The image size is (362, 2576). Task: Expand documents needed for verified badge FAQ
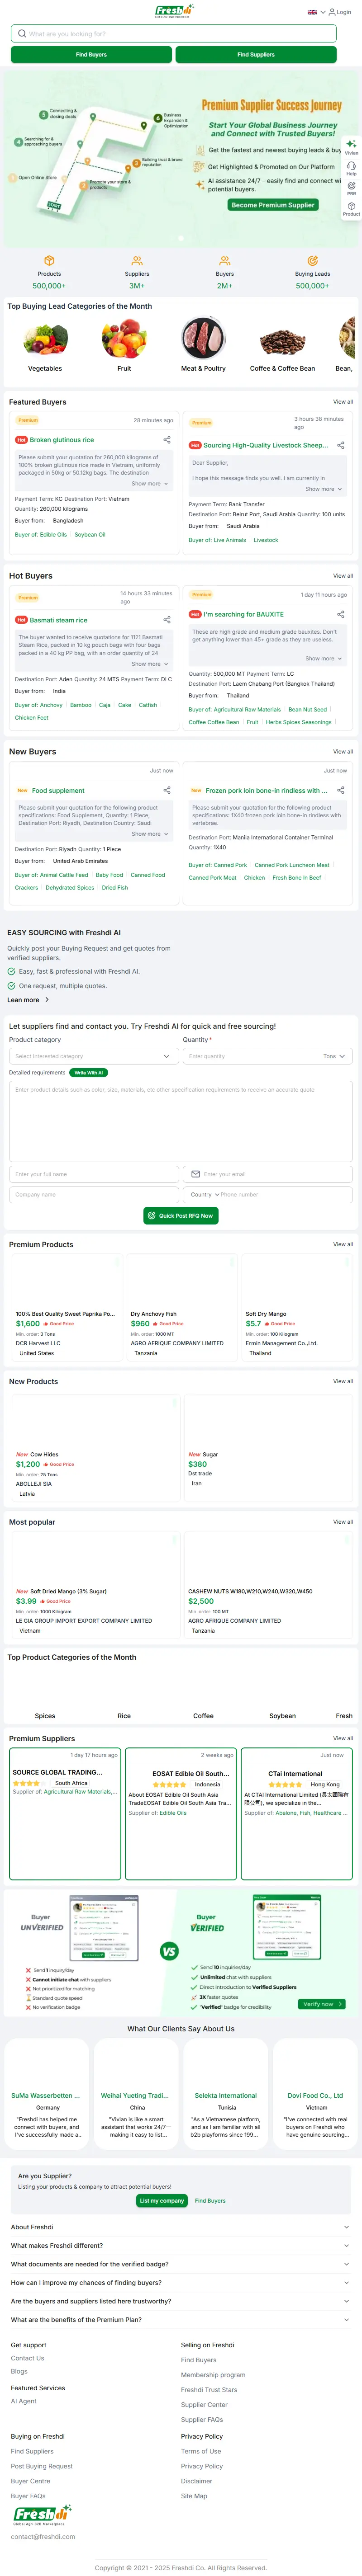tap(180, 2264)
